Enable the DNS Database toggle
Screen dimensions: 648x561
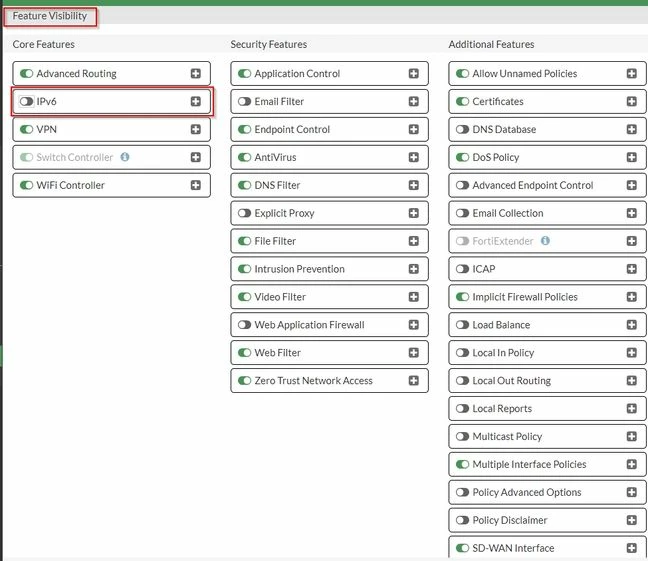462,129
